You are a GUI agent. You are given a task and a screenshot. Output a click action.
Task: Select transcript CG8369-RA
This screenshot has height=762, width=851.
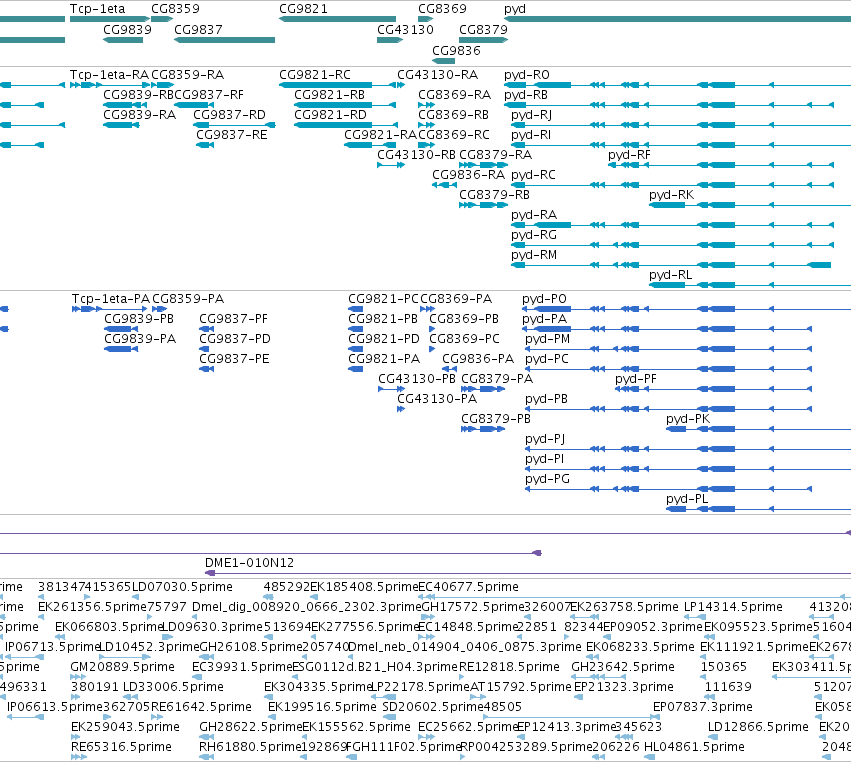click(454, 94)
